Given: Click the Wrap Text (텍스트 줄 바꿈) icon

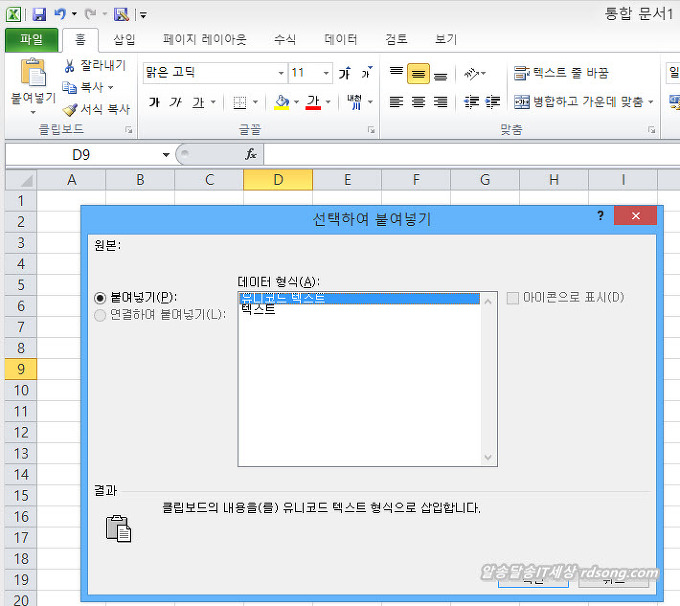Looking at the screenshot, I should [521, 73].
